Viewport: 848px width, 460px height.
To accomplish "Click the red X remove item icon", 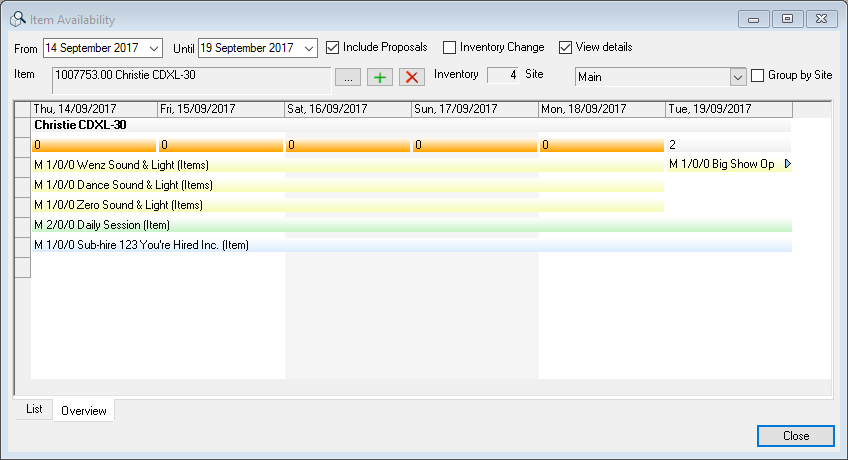I will [x=411, y=77].
